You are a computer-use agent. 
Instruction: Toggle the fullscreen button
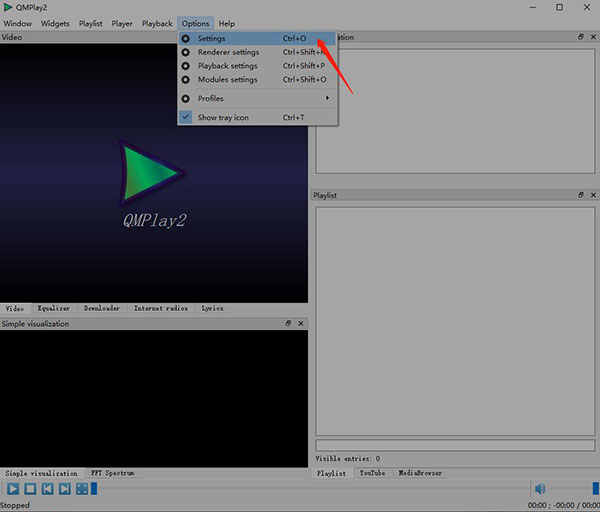point(82,489)
